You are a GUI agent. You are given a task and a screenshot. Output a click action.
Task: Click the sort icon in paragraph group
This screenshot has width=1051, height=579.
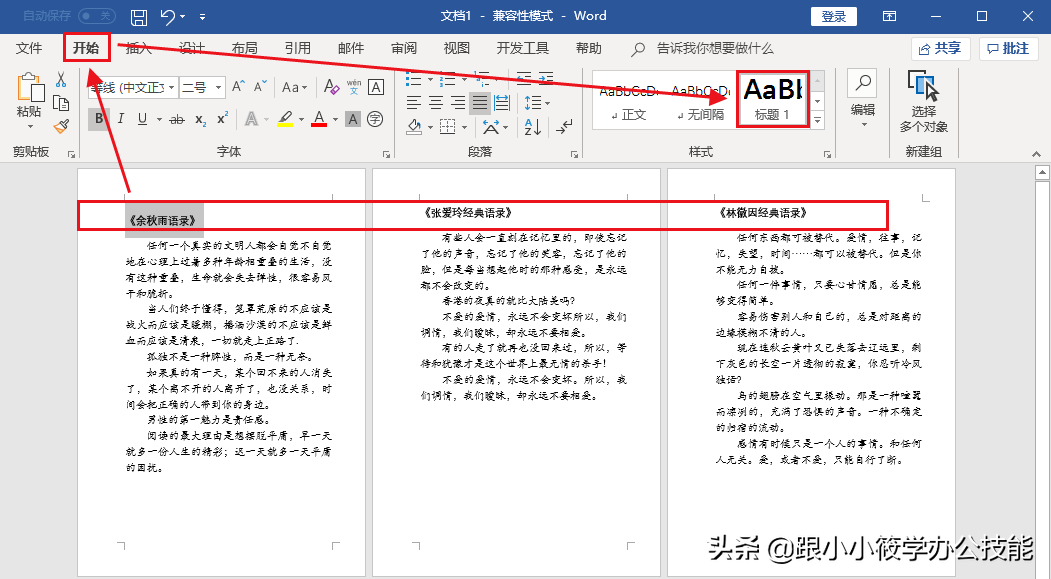pos(532,128)
